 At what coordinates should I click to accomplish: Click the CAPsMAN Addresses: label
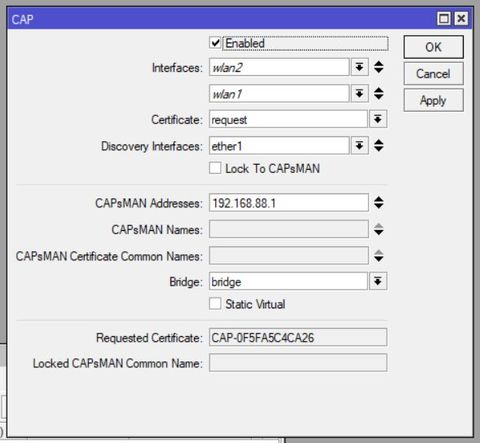point(149,203)
